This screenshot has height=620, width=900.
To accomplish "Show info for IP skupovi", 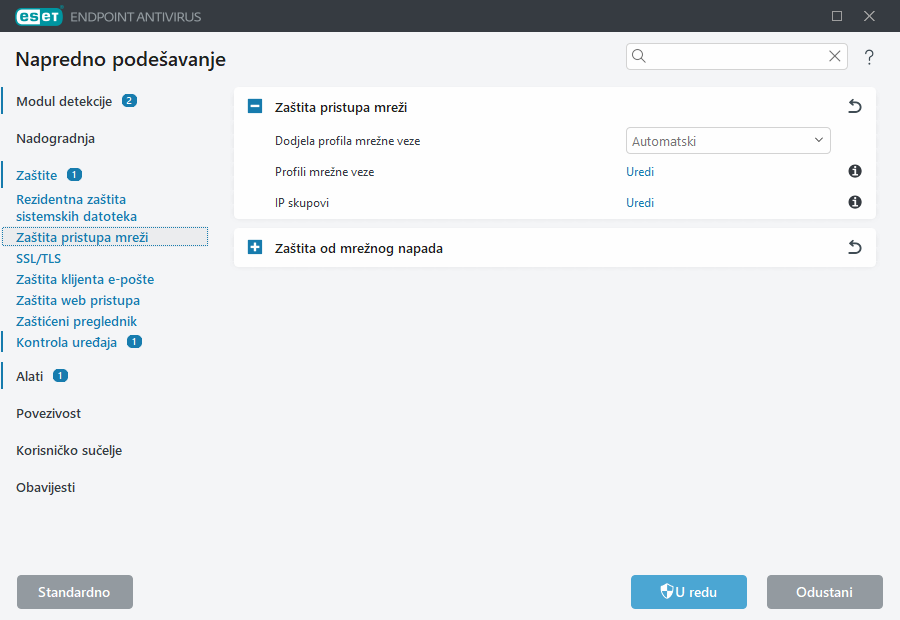I will (855, 203).
